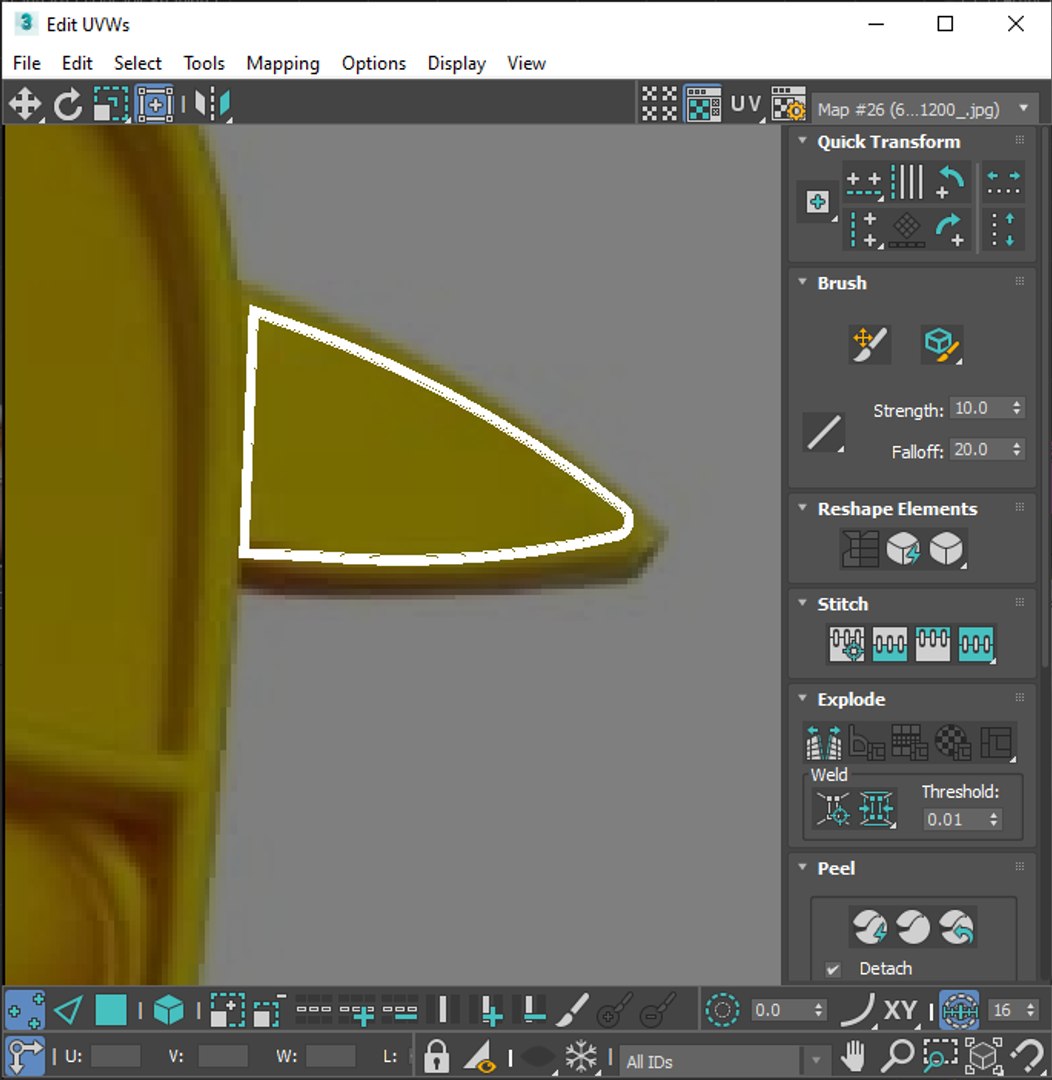Click the XY soft selection button

pos(900,1010)
